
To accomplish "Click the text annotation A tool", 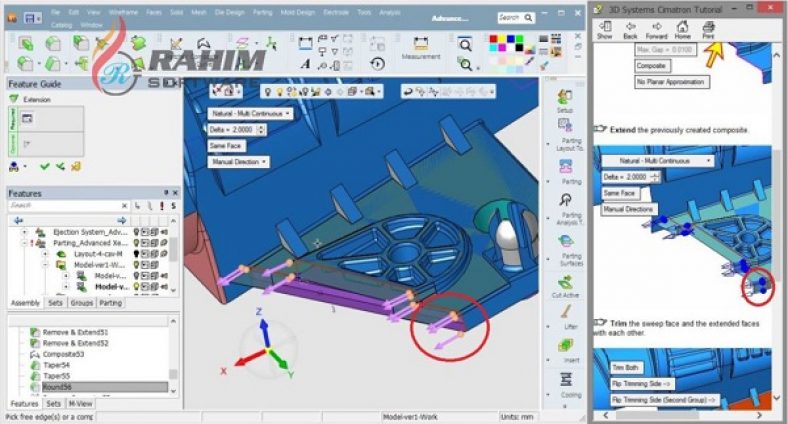I will click(306, 64).
